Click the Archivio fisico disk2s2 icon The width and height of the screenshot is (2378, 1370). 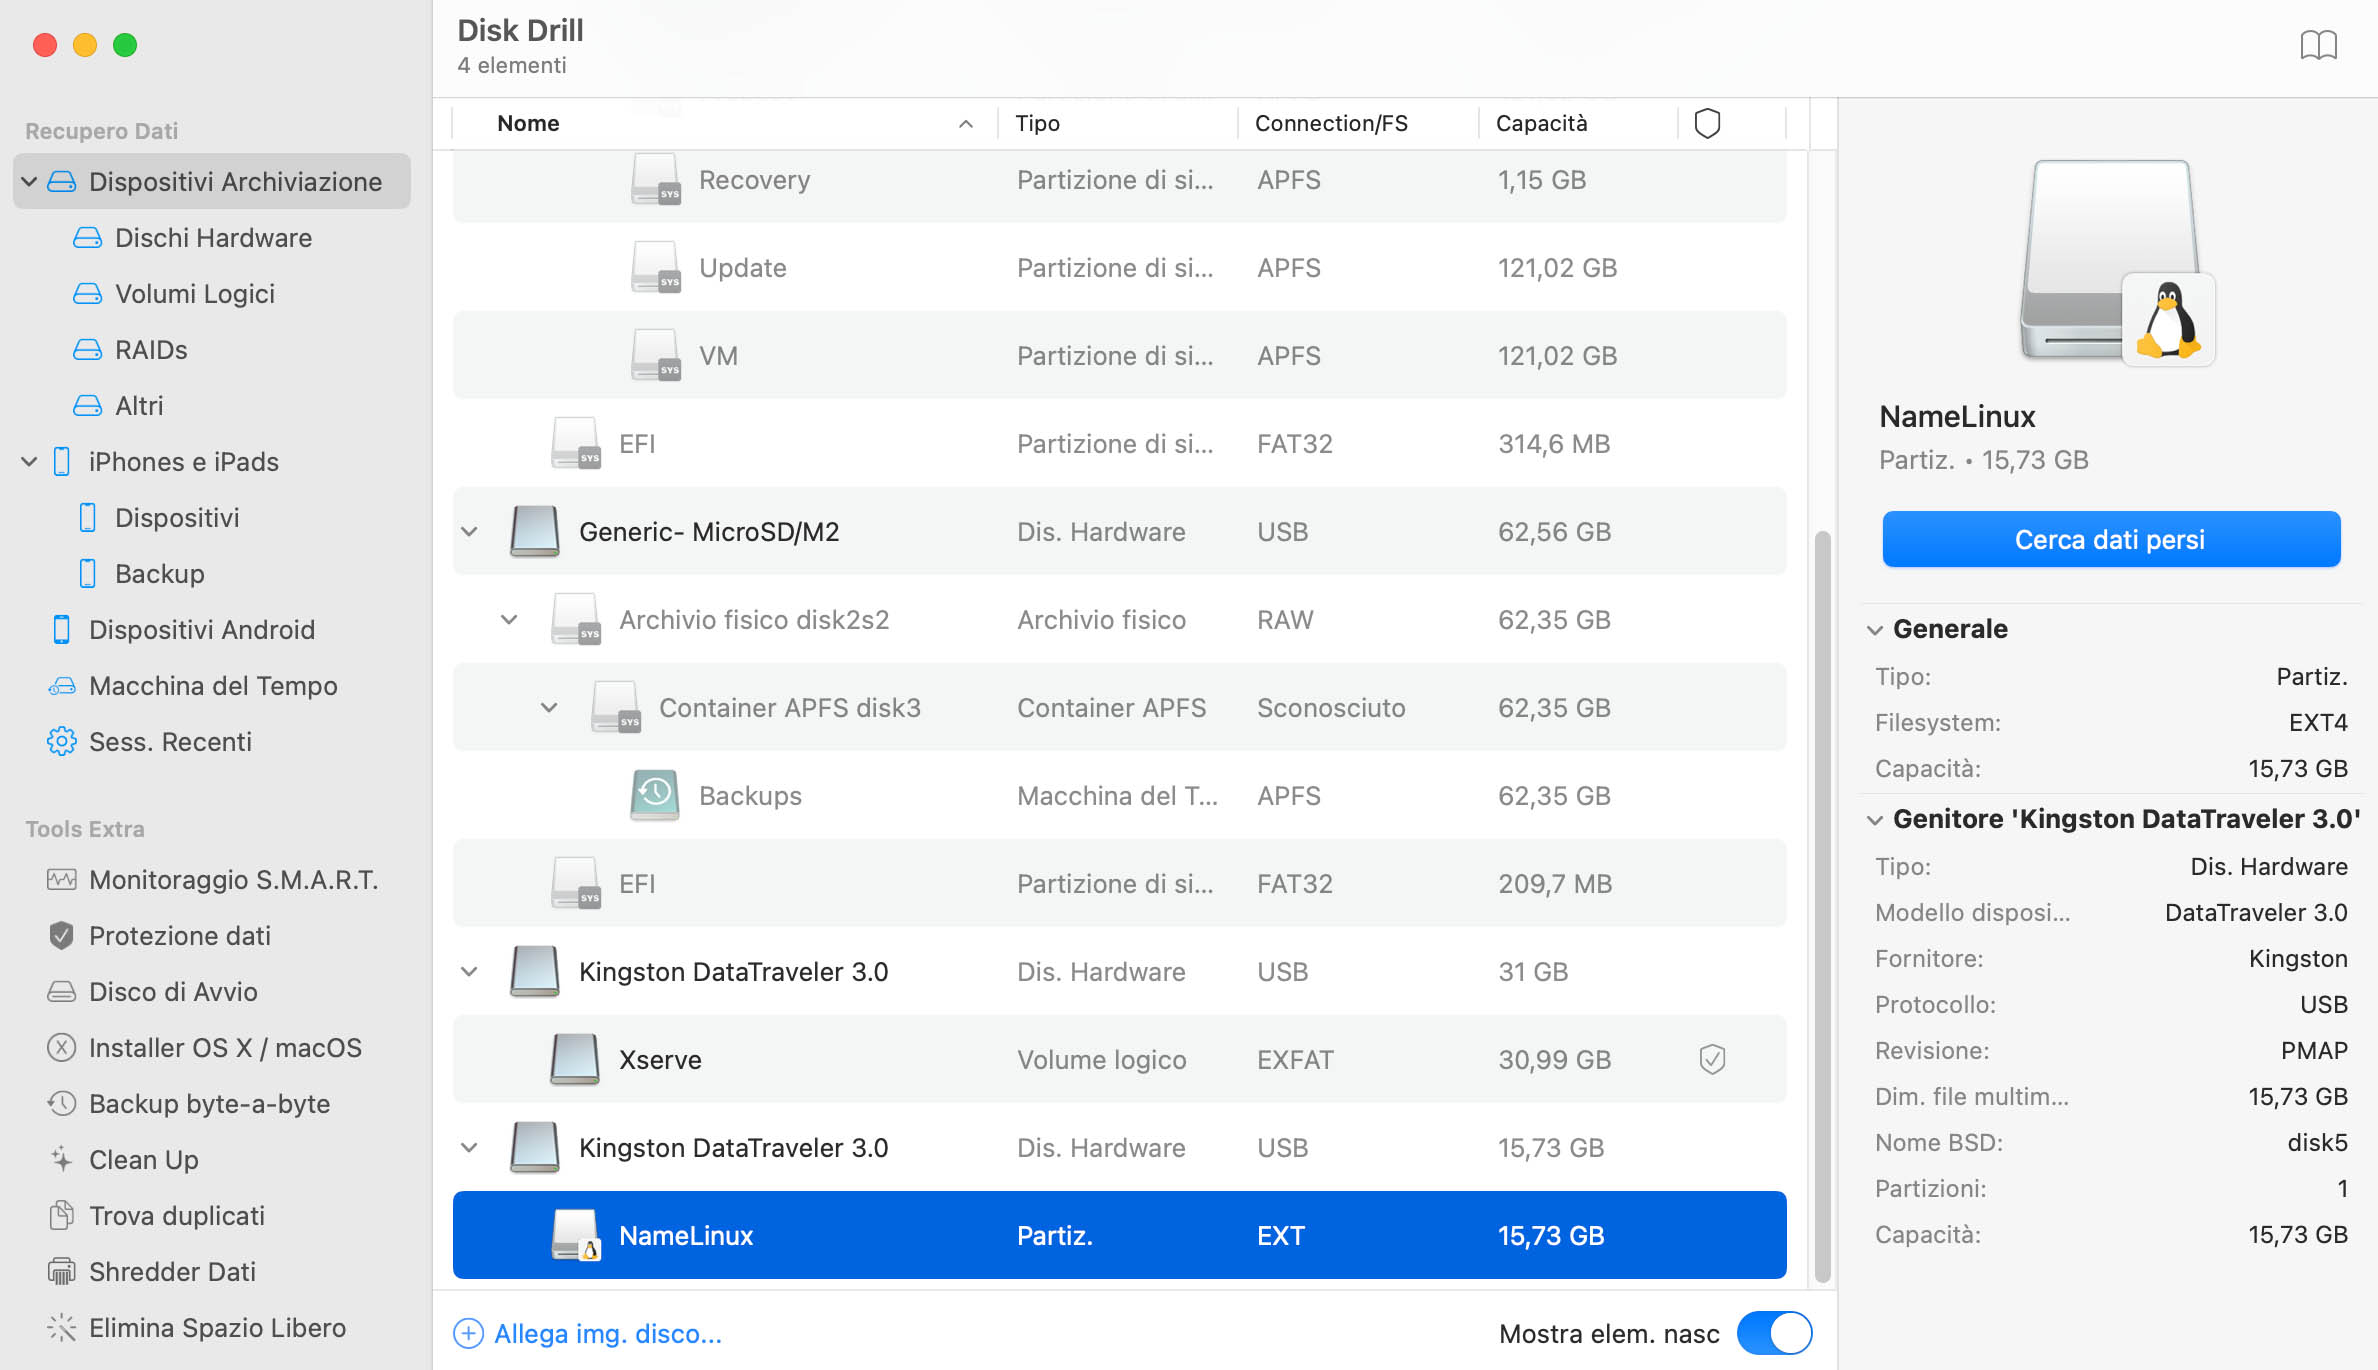(x=576, y=619)
